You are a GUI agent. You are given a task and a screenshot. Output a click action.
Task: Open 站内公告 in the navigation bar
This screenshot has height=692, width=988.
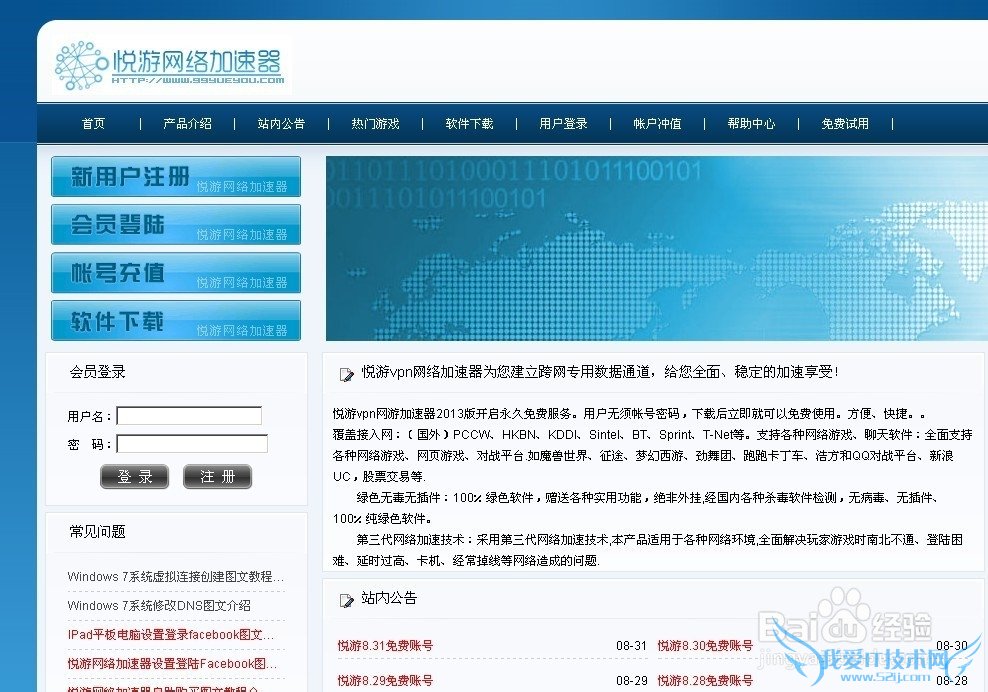(281, 124)
